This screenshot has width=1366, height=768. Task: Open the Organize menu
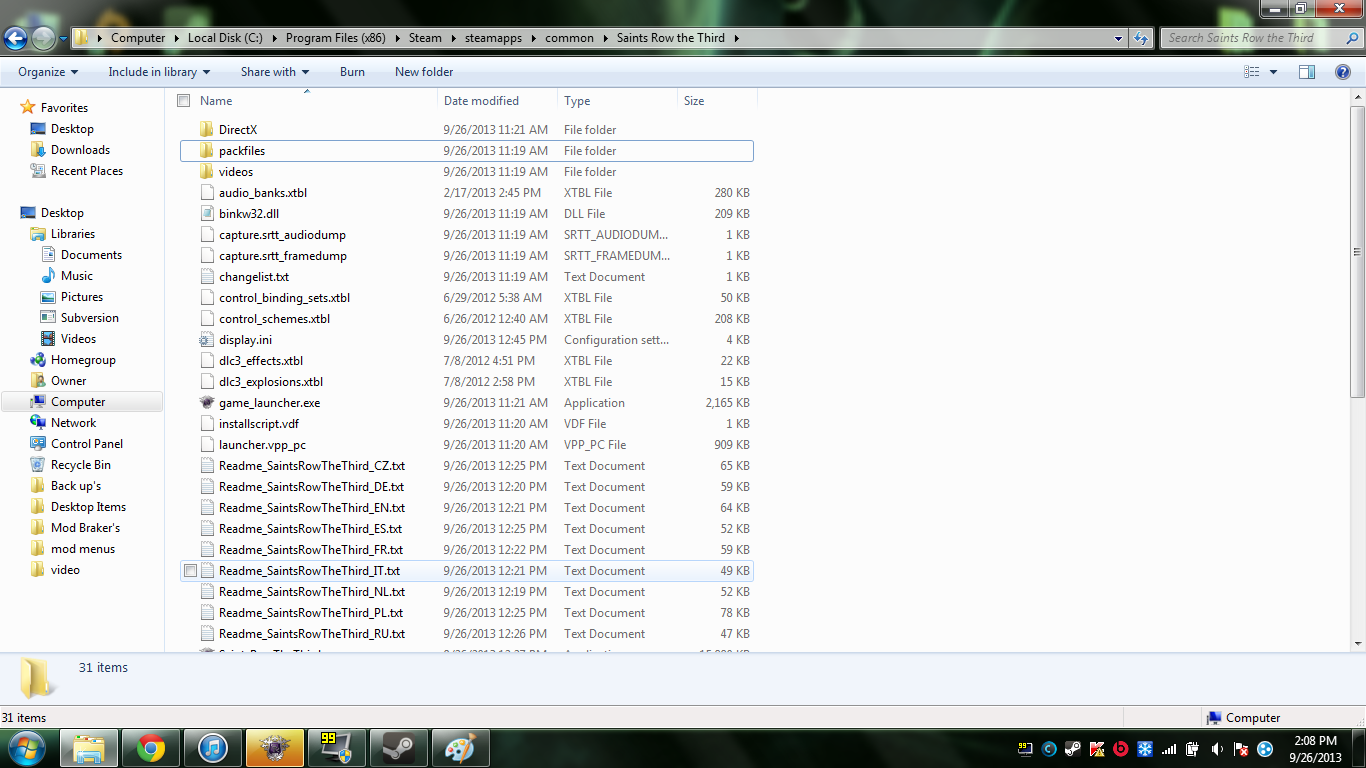(48, 72)
